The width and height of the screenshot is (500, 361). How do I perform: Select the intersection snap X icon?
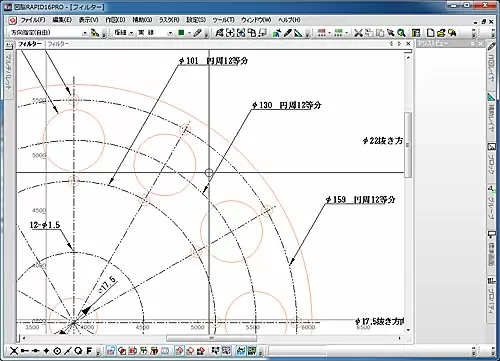coord(14,351)
